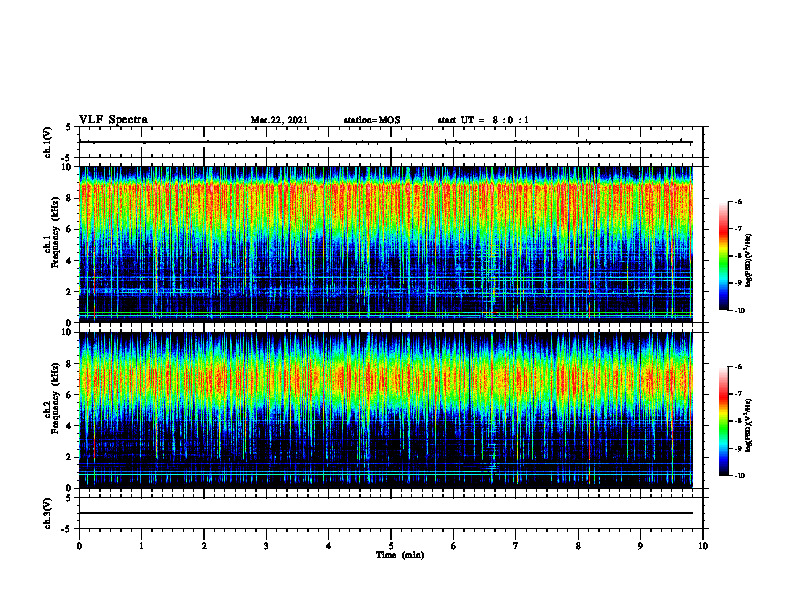Click '-6' label on ch.1 color bar

point(738,202)
